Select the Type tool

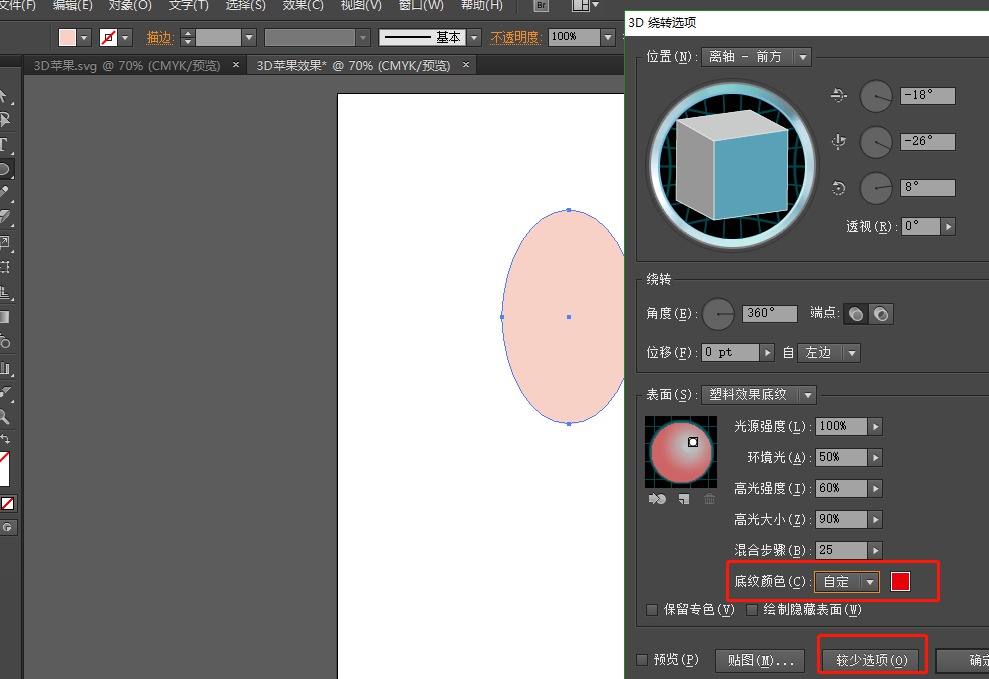8,143
